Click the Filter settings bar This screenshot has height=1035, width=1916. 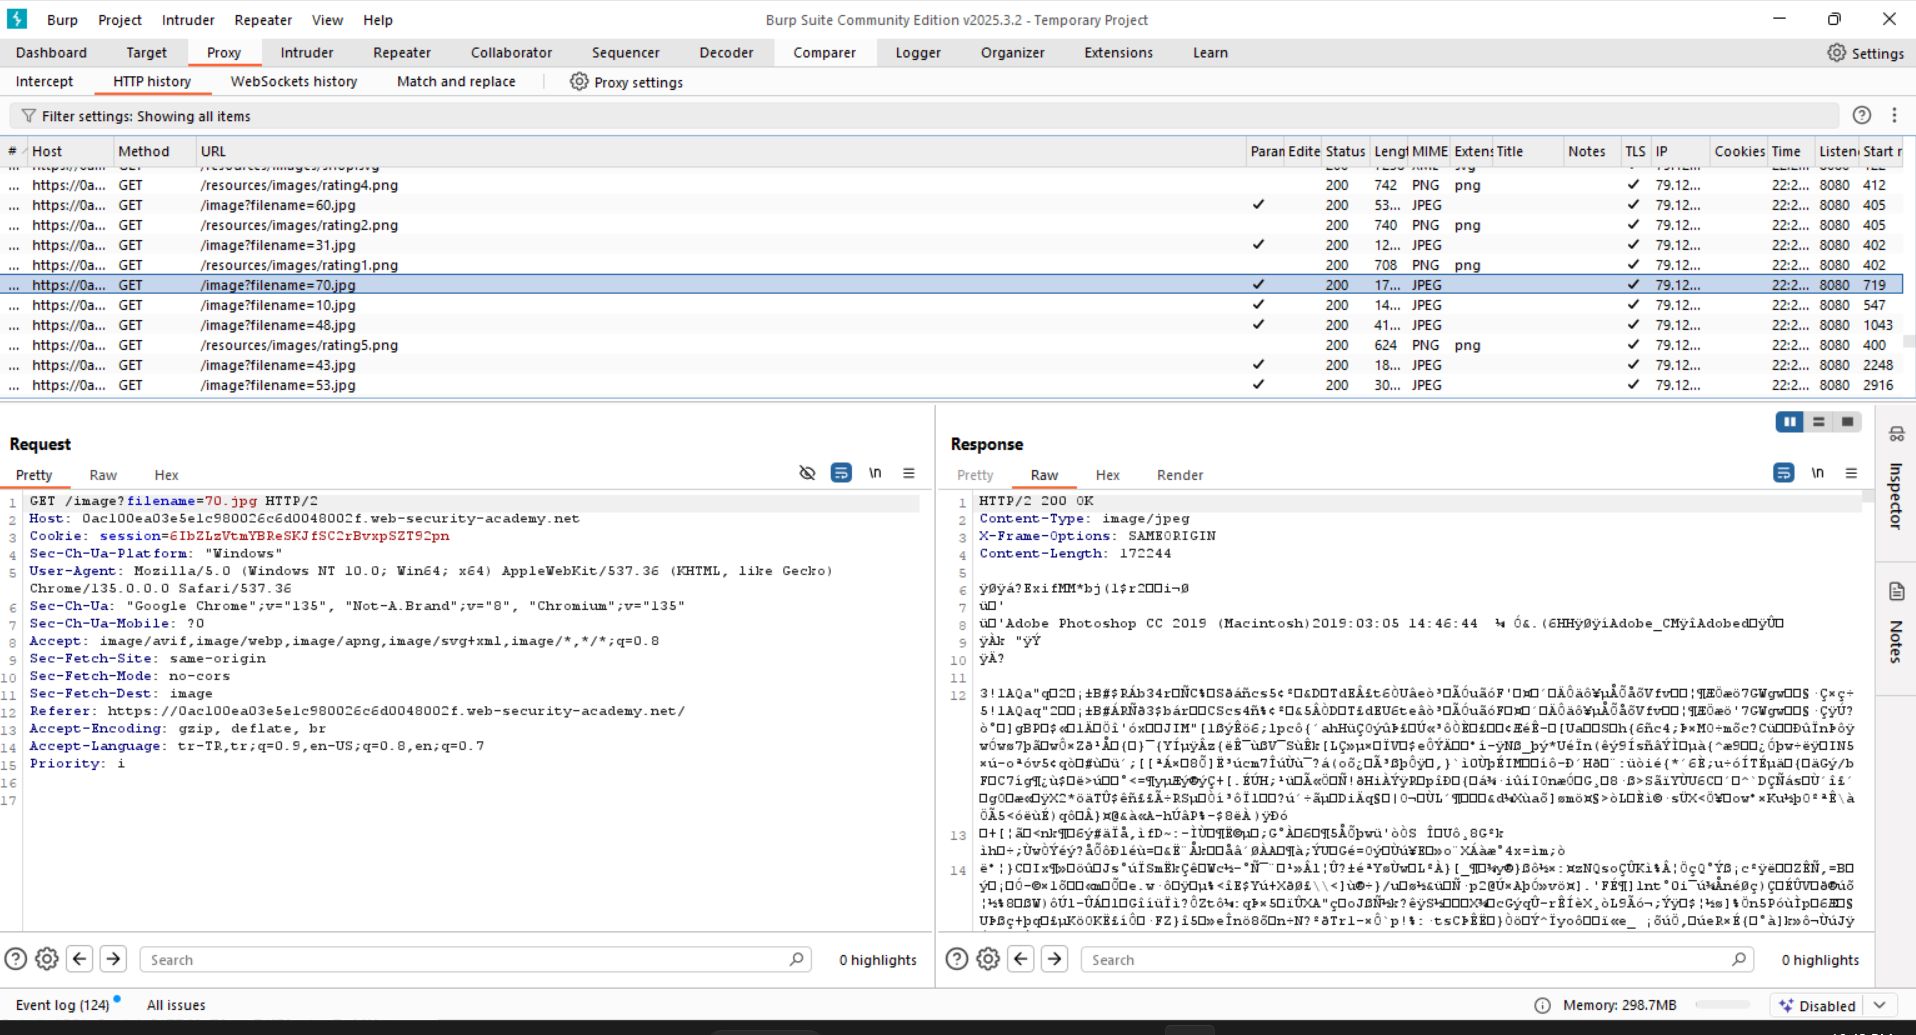924,116
